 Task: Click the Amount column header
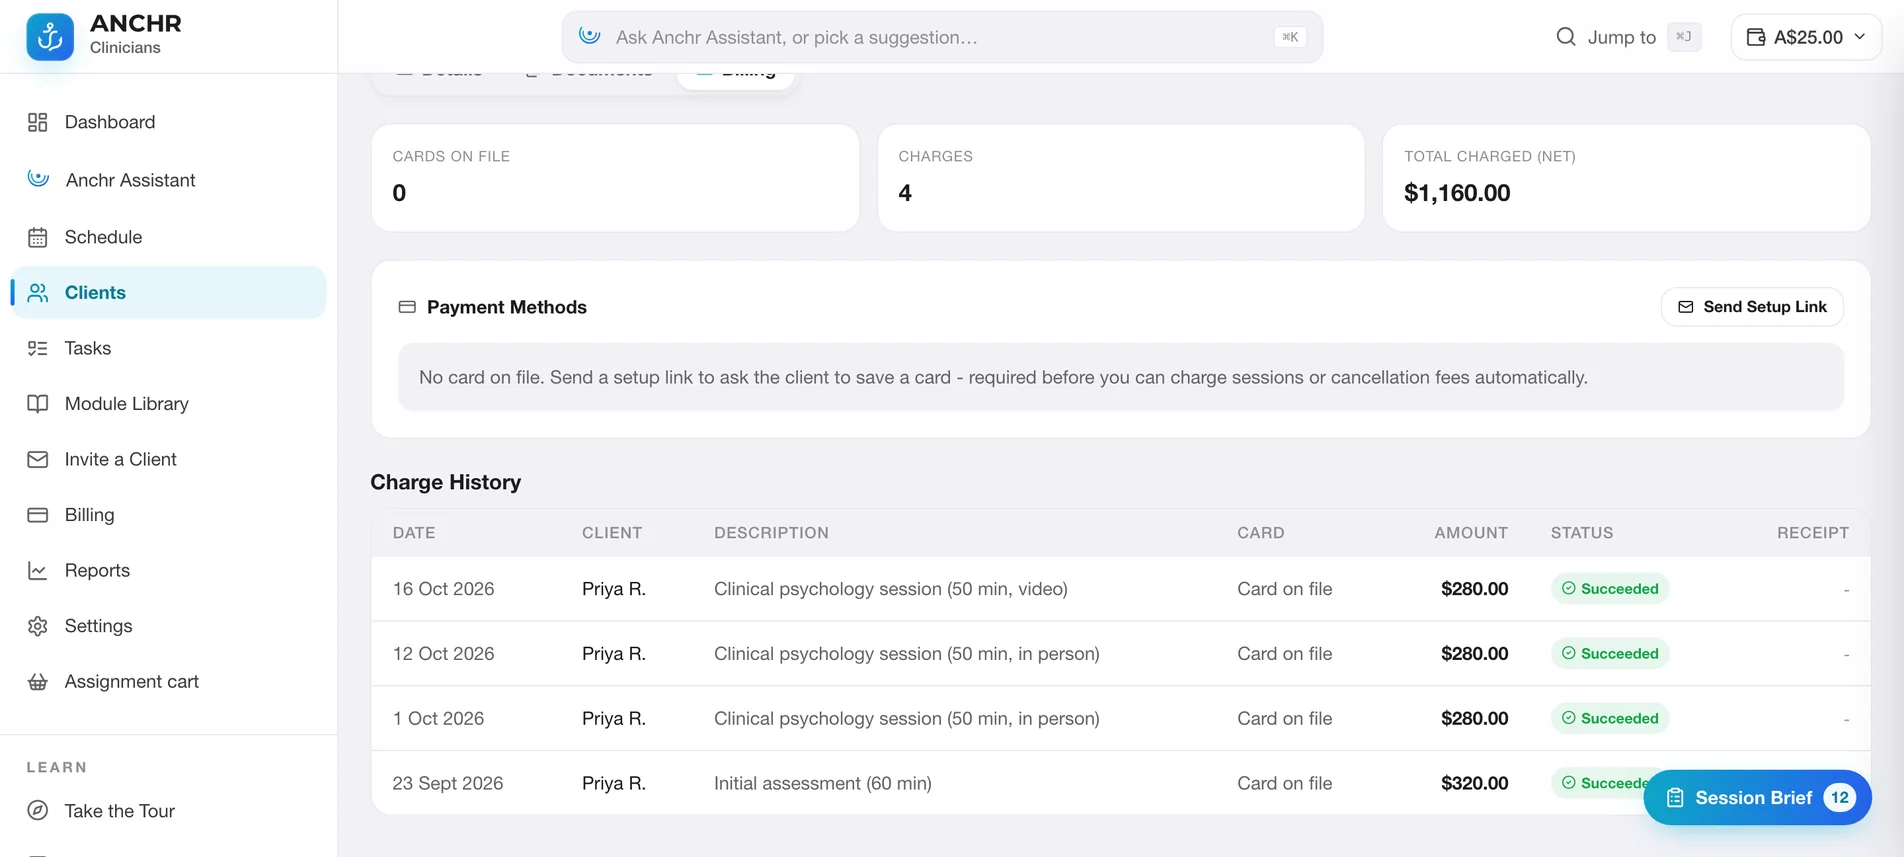click(1471, 533)
